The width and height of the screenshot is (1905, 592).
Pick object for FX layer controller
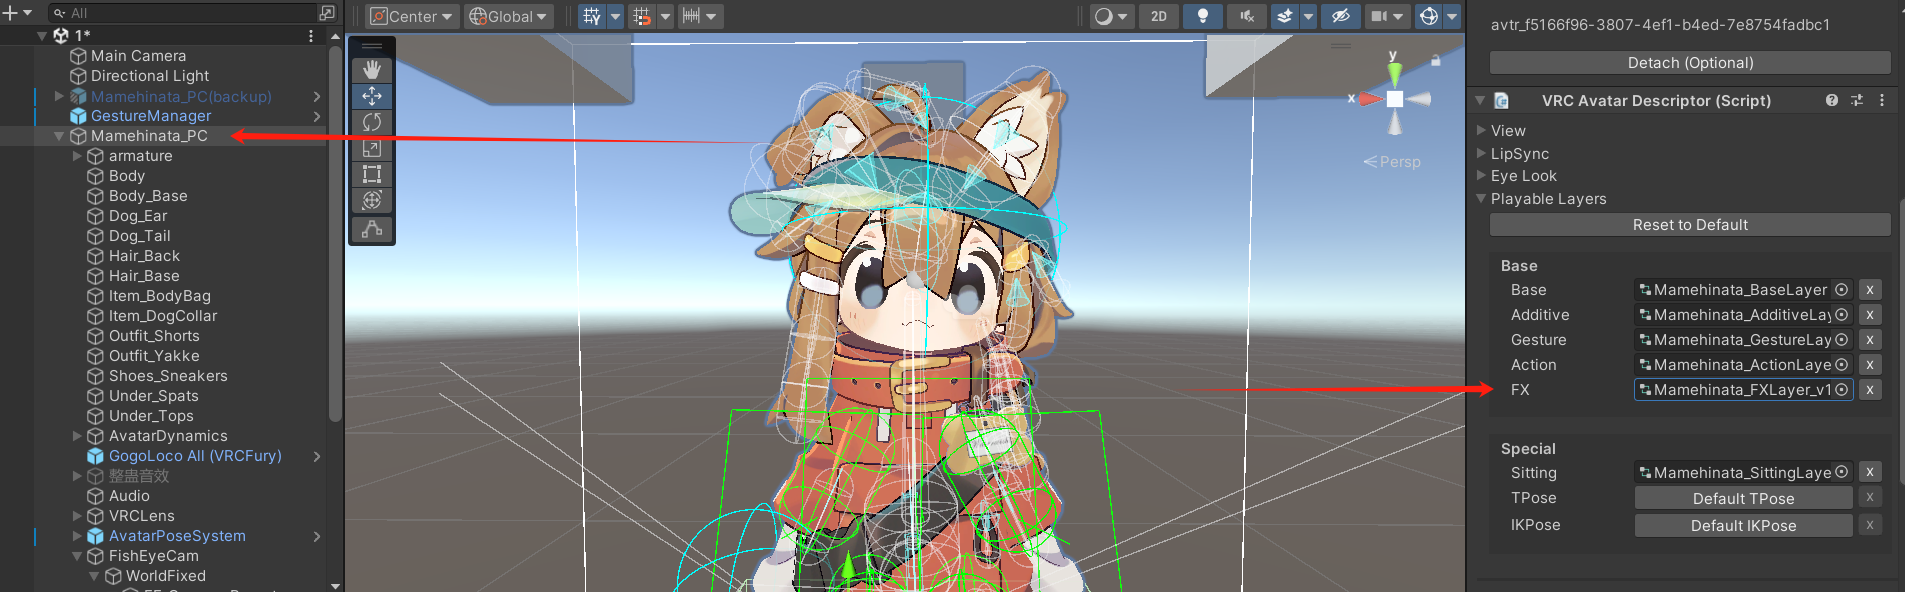[1841, 390]
